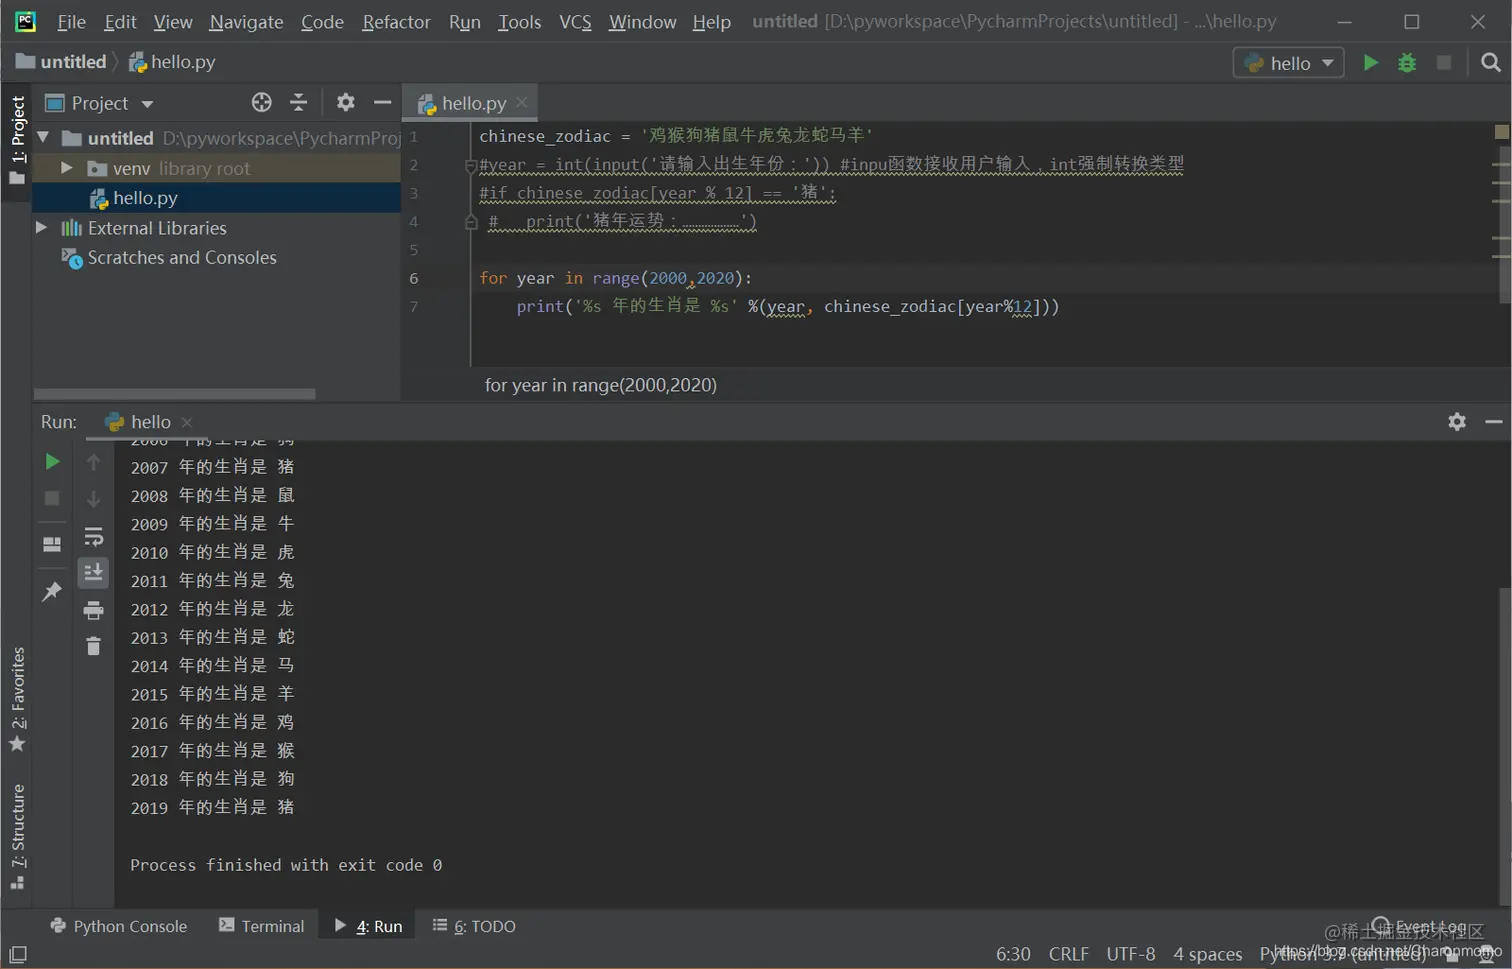
Task: Expand the venv folder
Action: pyautogui.click(x=66, y=167)
